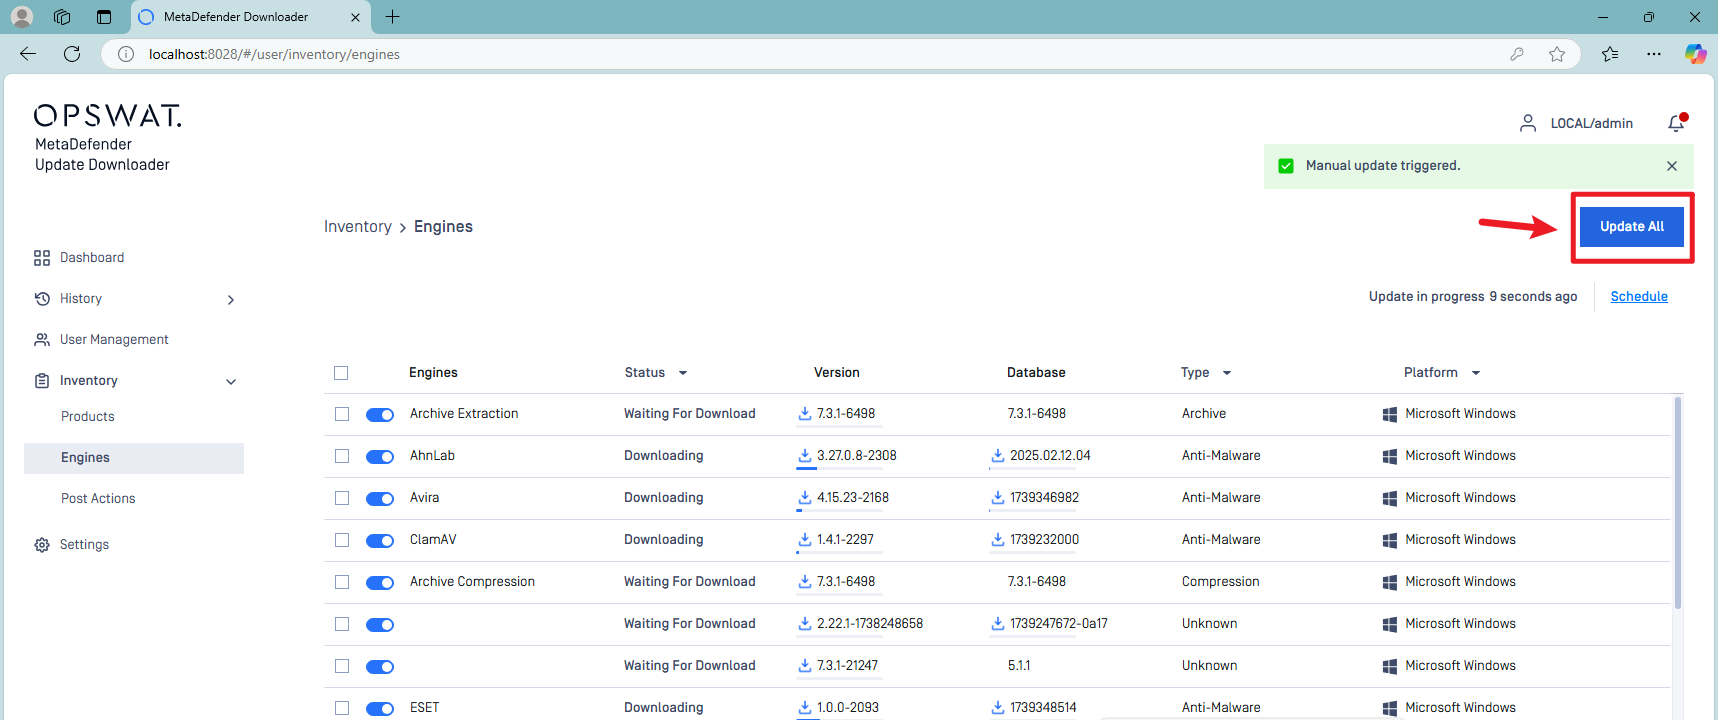Click ClamAV database 1739232000 download icon
Viewport: 1718px width, 720px height.
[x=998, y=539]
